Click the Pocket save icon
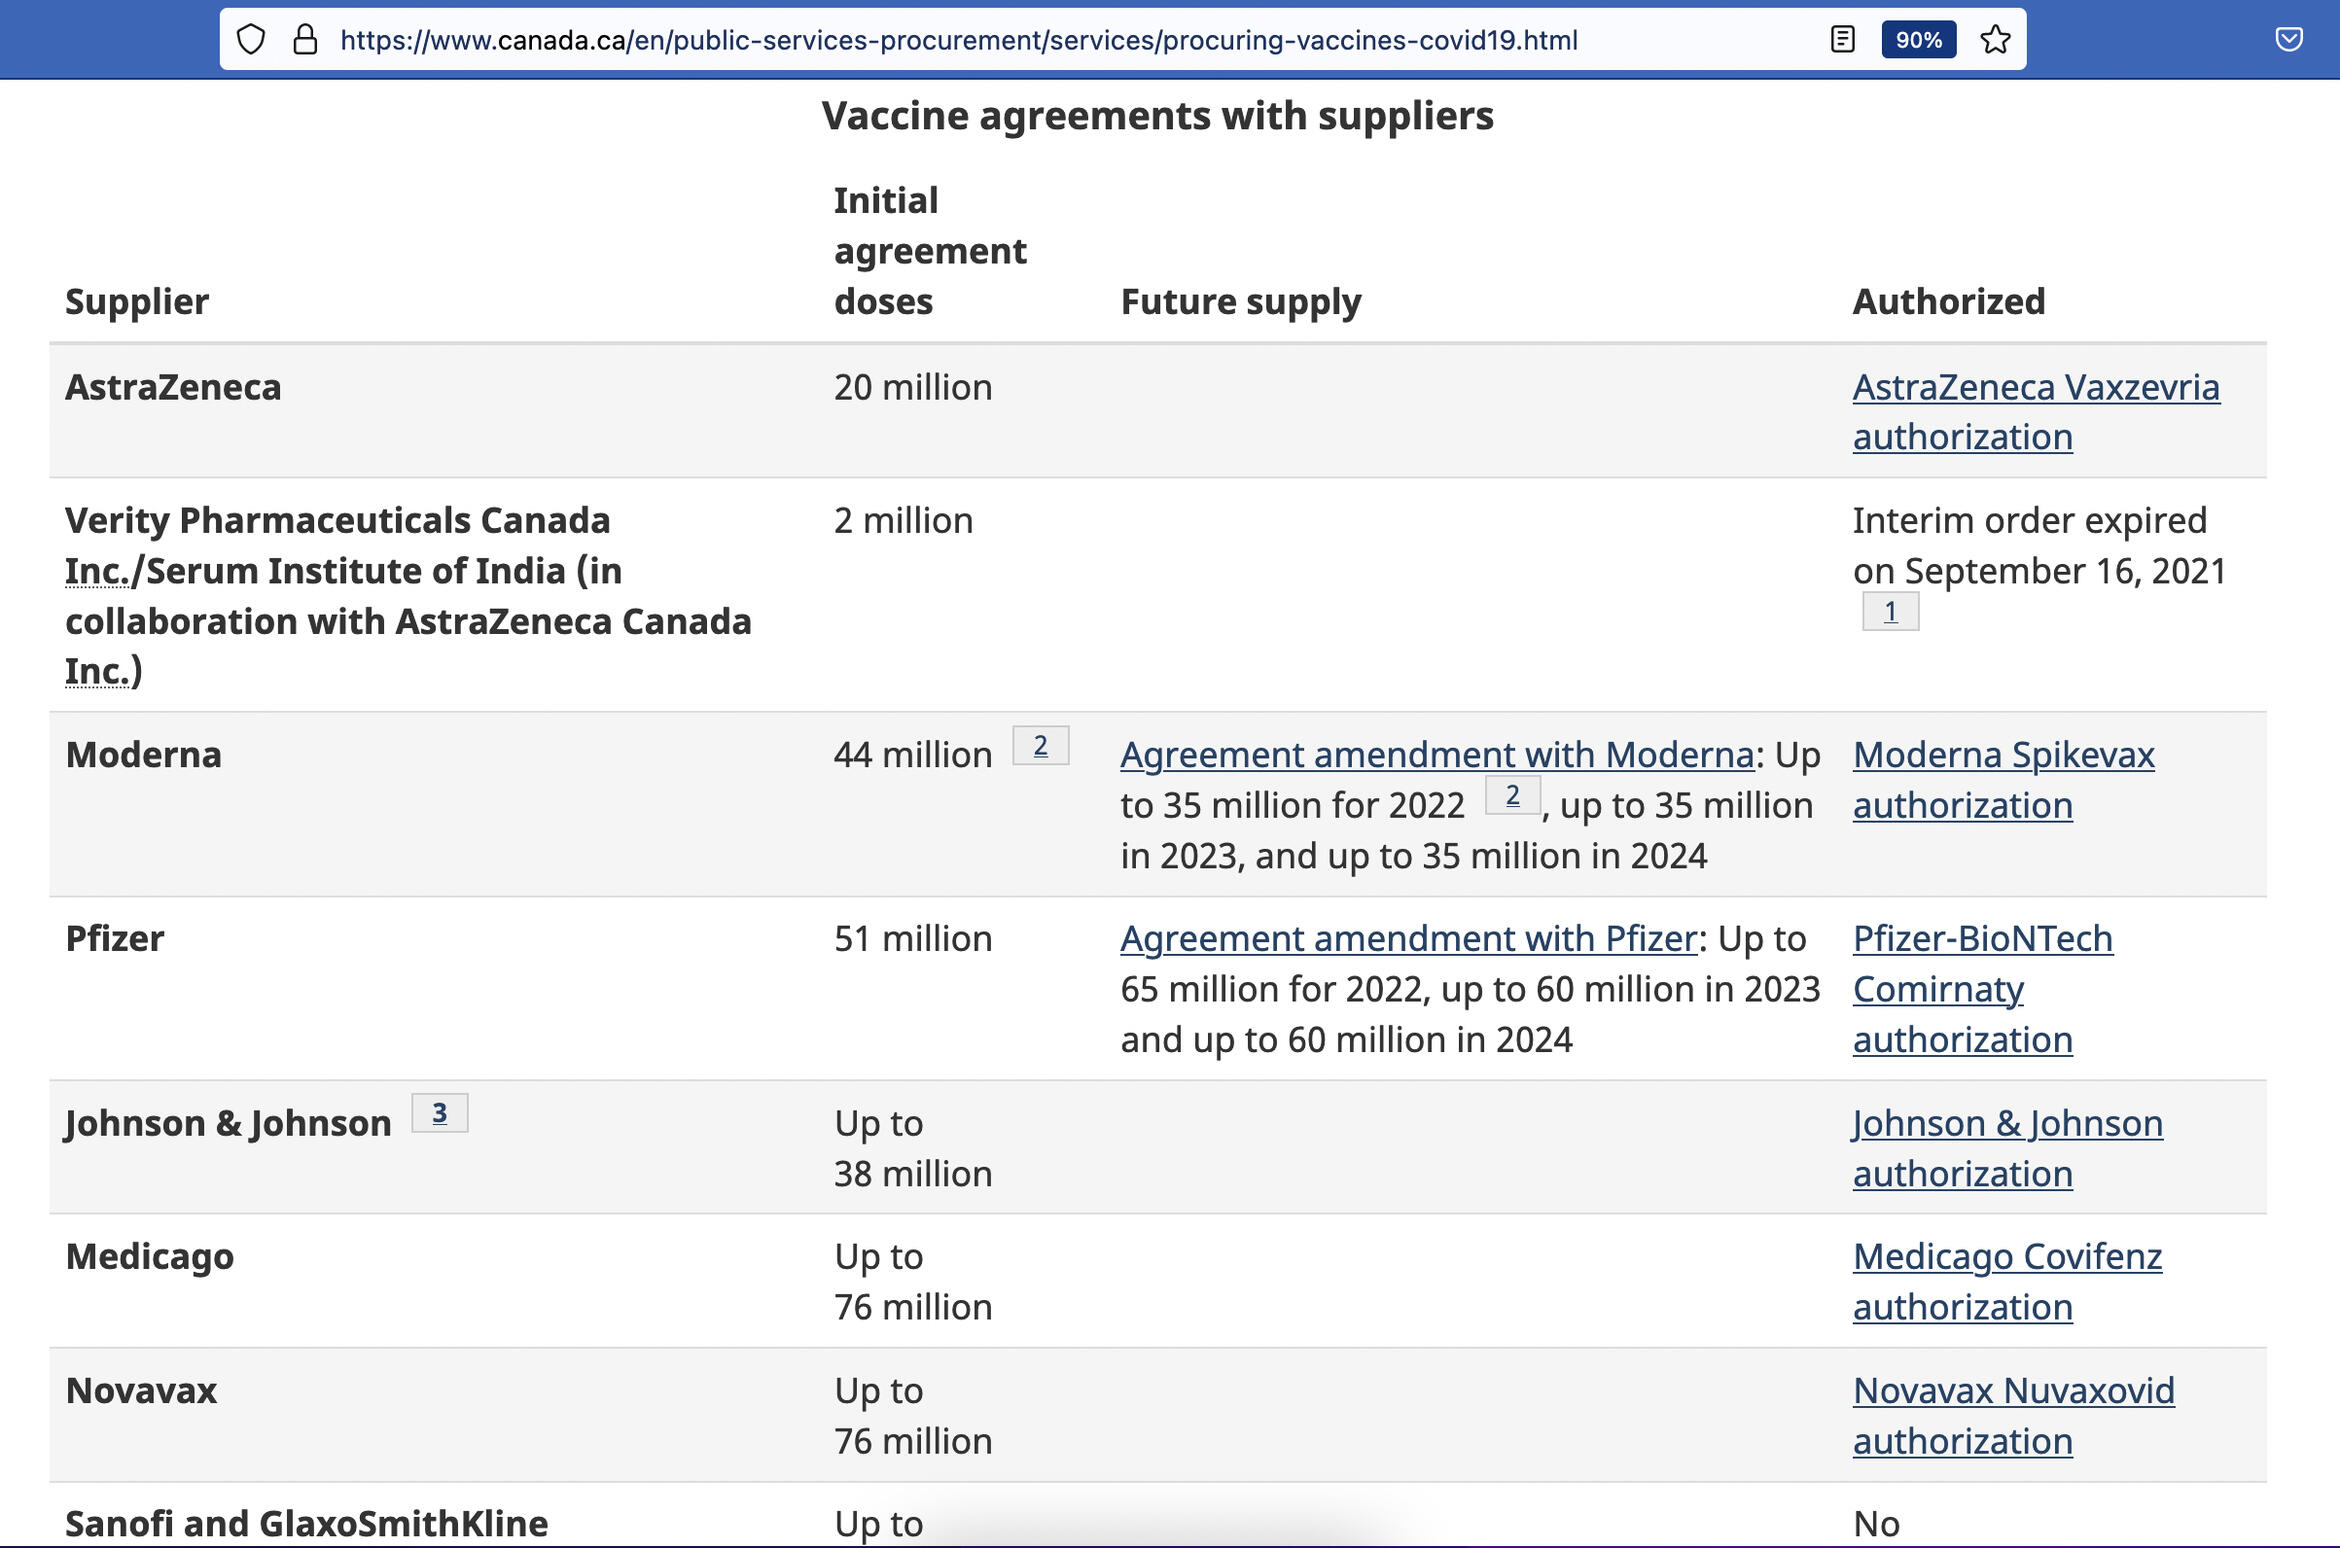 2289,40
